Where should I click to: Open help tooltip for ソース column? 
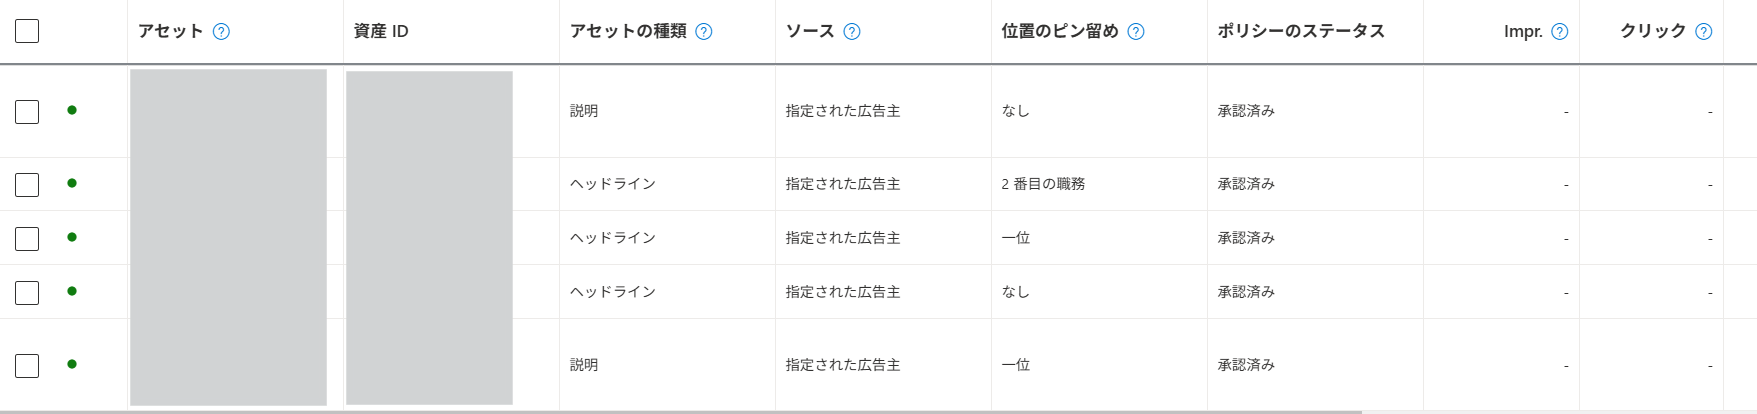(852, 32)
